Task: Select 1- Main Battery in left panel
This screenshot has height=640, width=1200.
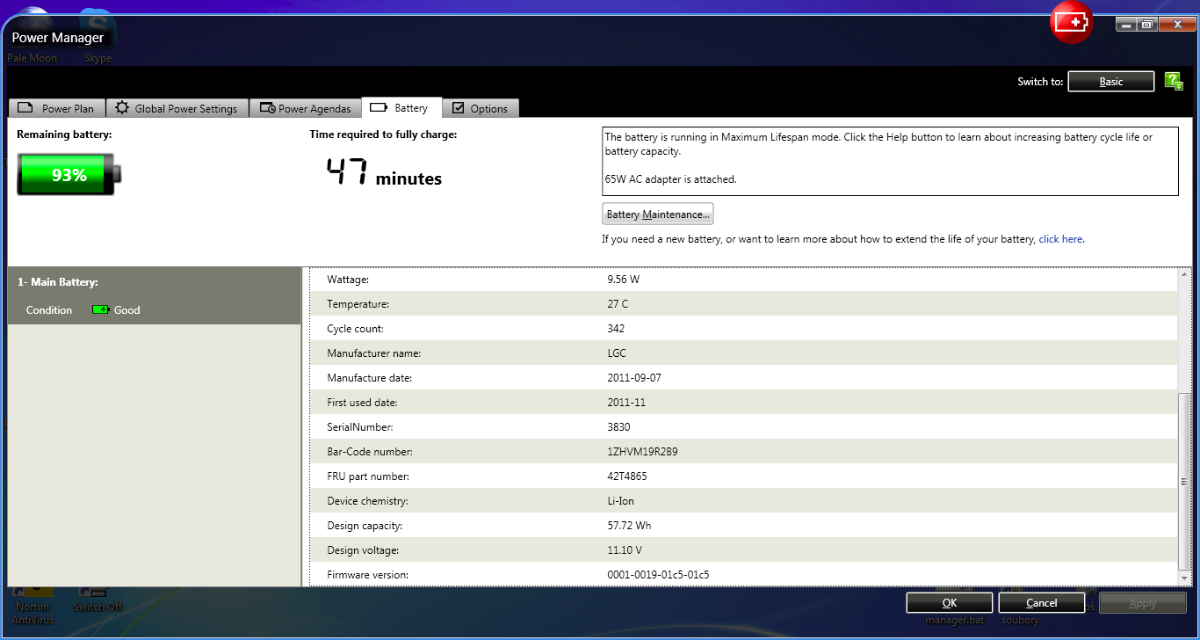Action: click(58, 283)
